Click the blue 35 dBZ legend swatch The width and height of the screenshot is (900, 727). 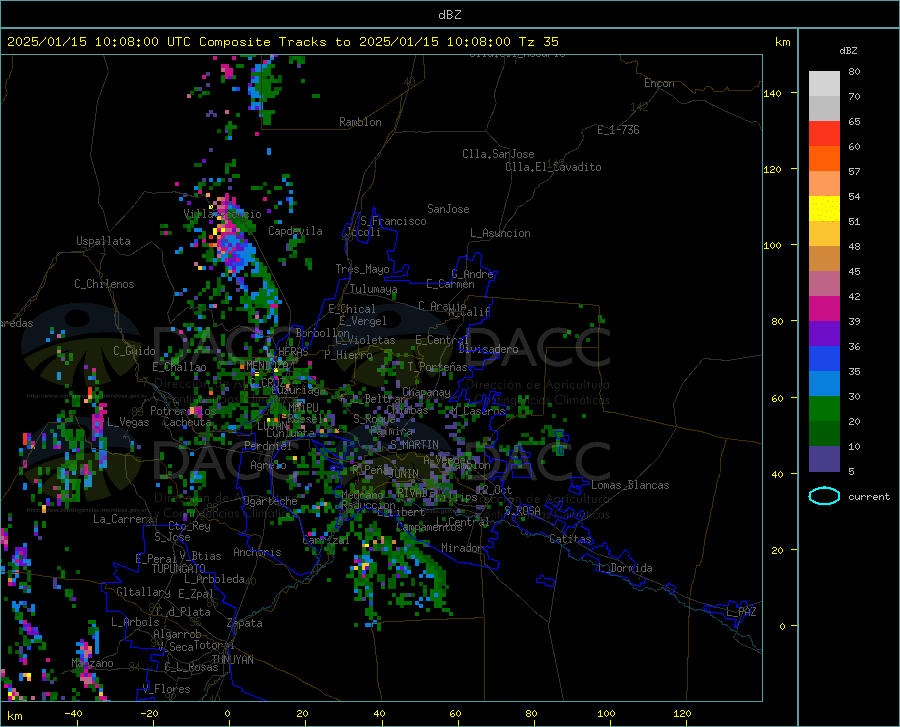pyautogui.click(x=824, y=359)
